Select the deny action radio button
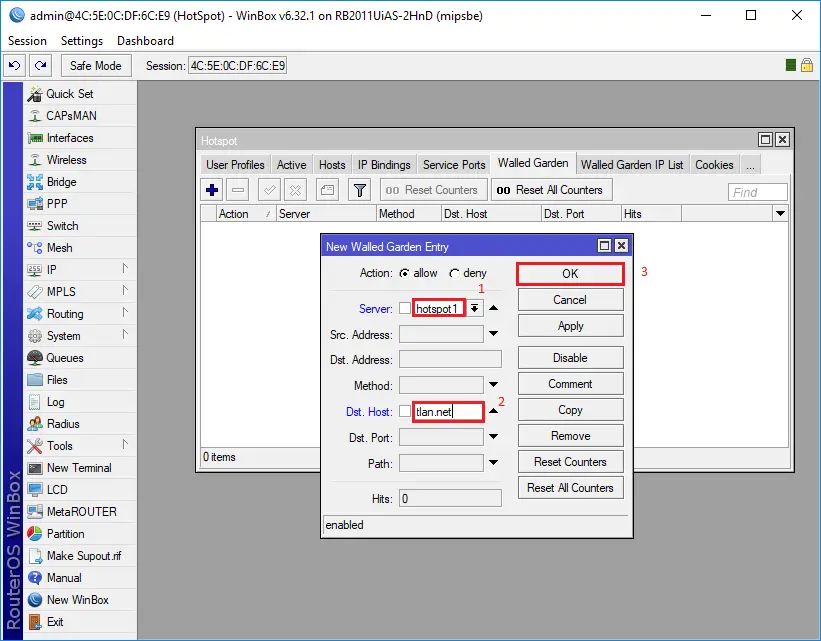This screenshot has height=641, width=821. pos(454,273)
